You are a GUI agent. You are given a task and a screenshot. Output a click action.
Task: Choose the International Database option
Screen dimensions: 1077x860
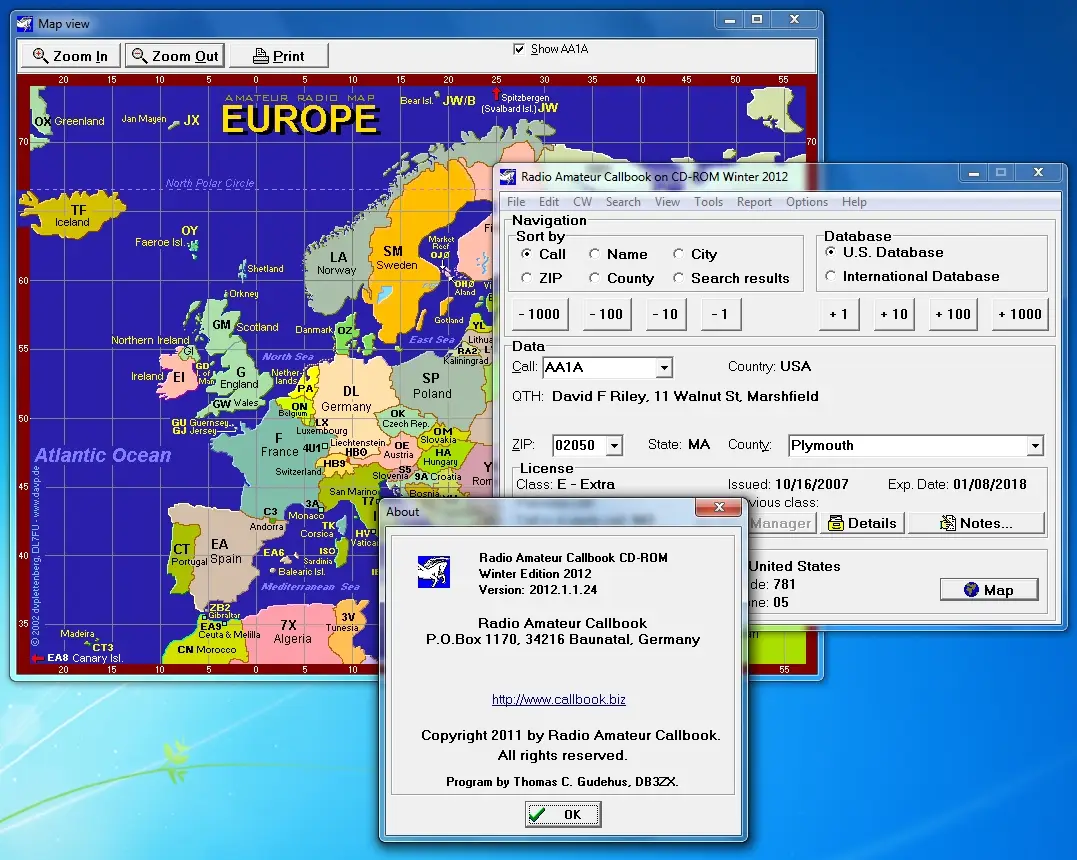pos(830,275)
